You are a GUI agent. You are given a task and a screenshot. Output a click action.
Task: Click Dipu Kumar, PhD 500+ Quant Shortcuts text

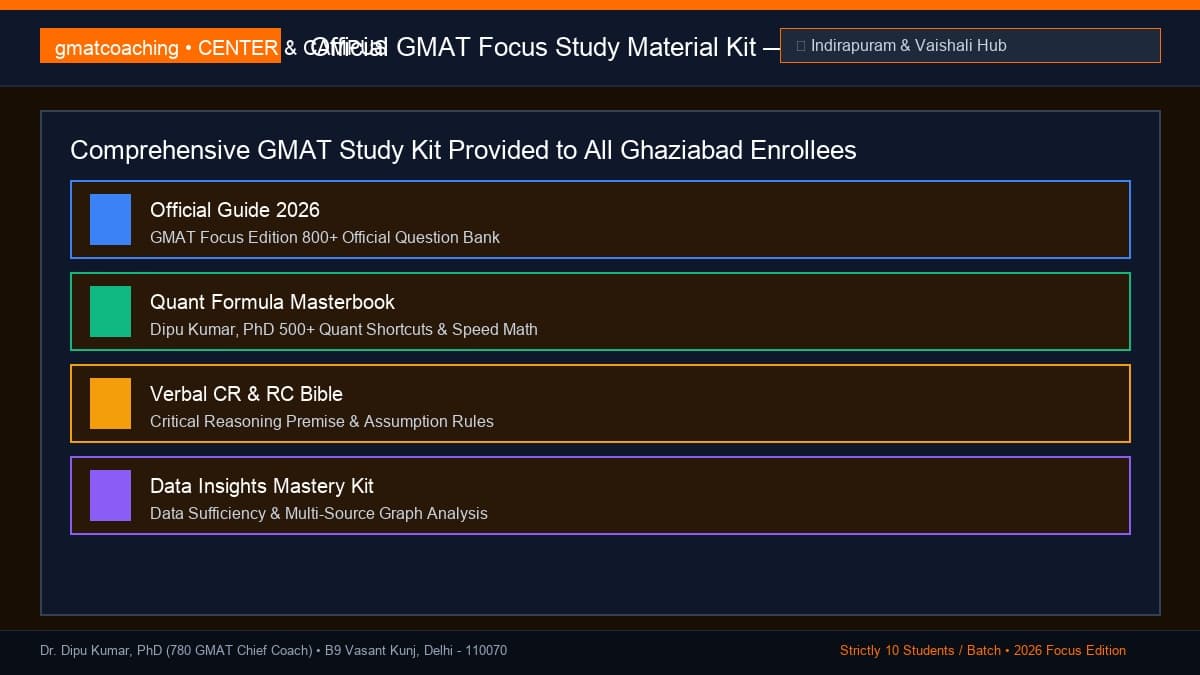point(344,330)
